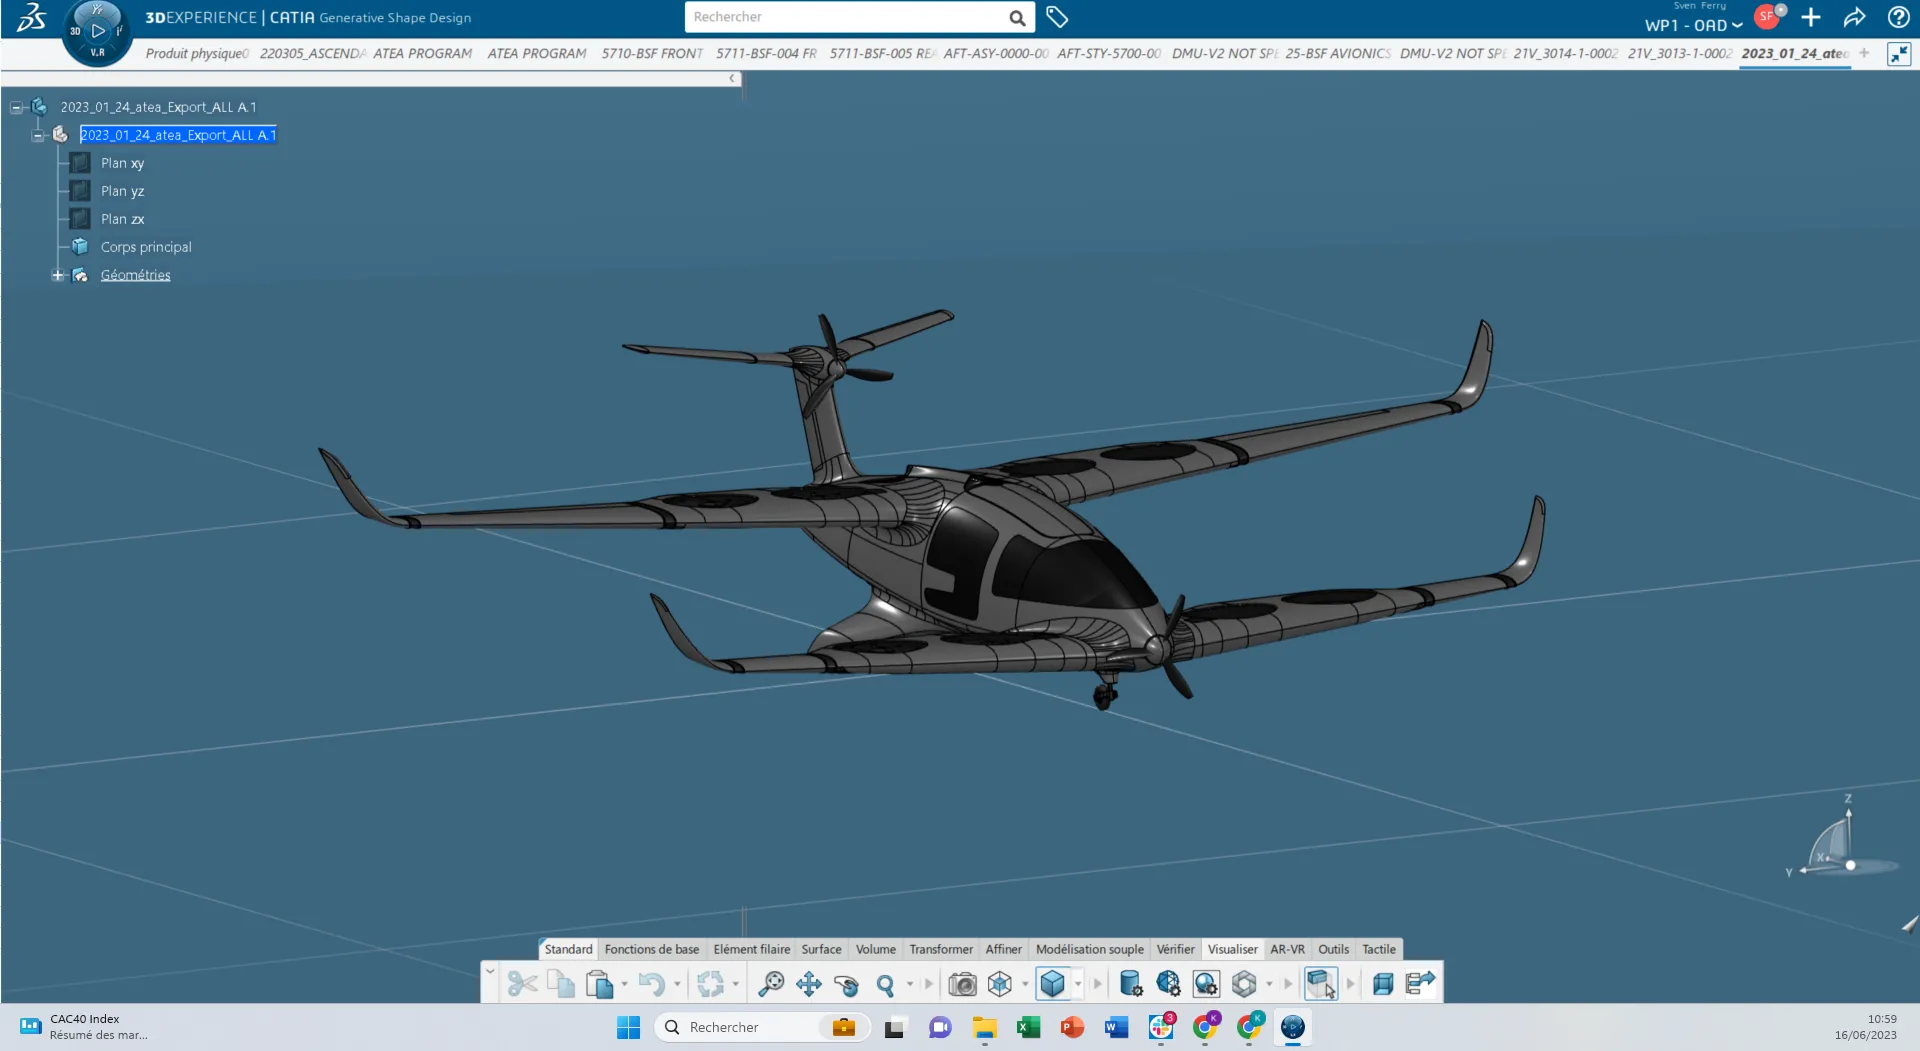Open dropdown next to grey hexagon icon
1920x1051 pixels.
[1269, 984]
